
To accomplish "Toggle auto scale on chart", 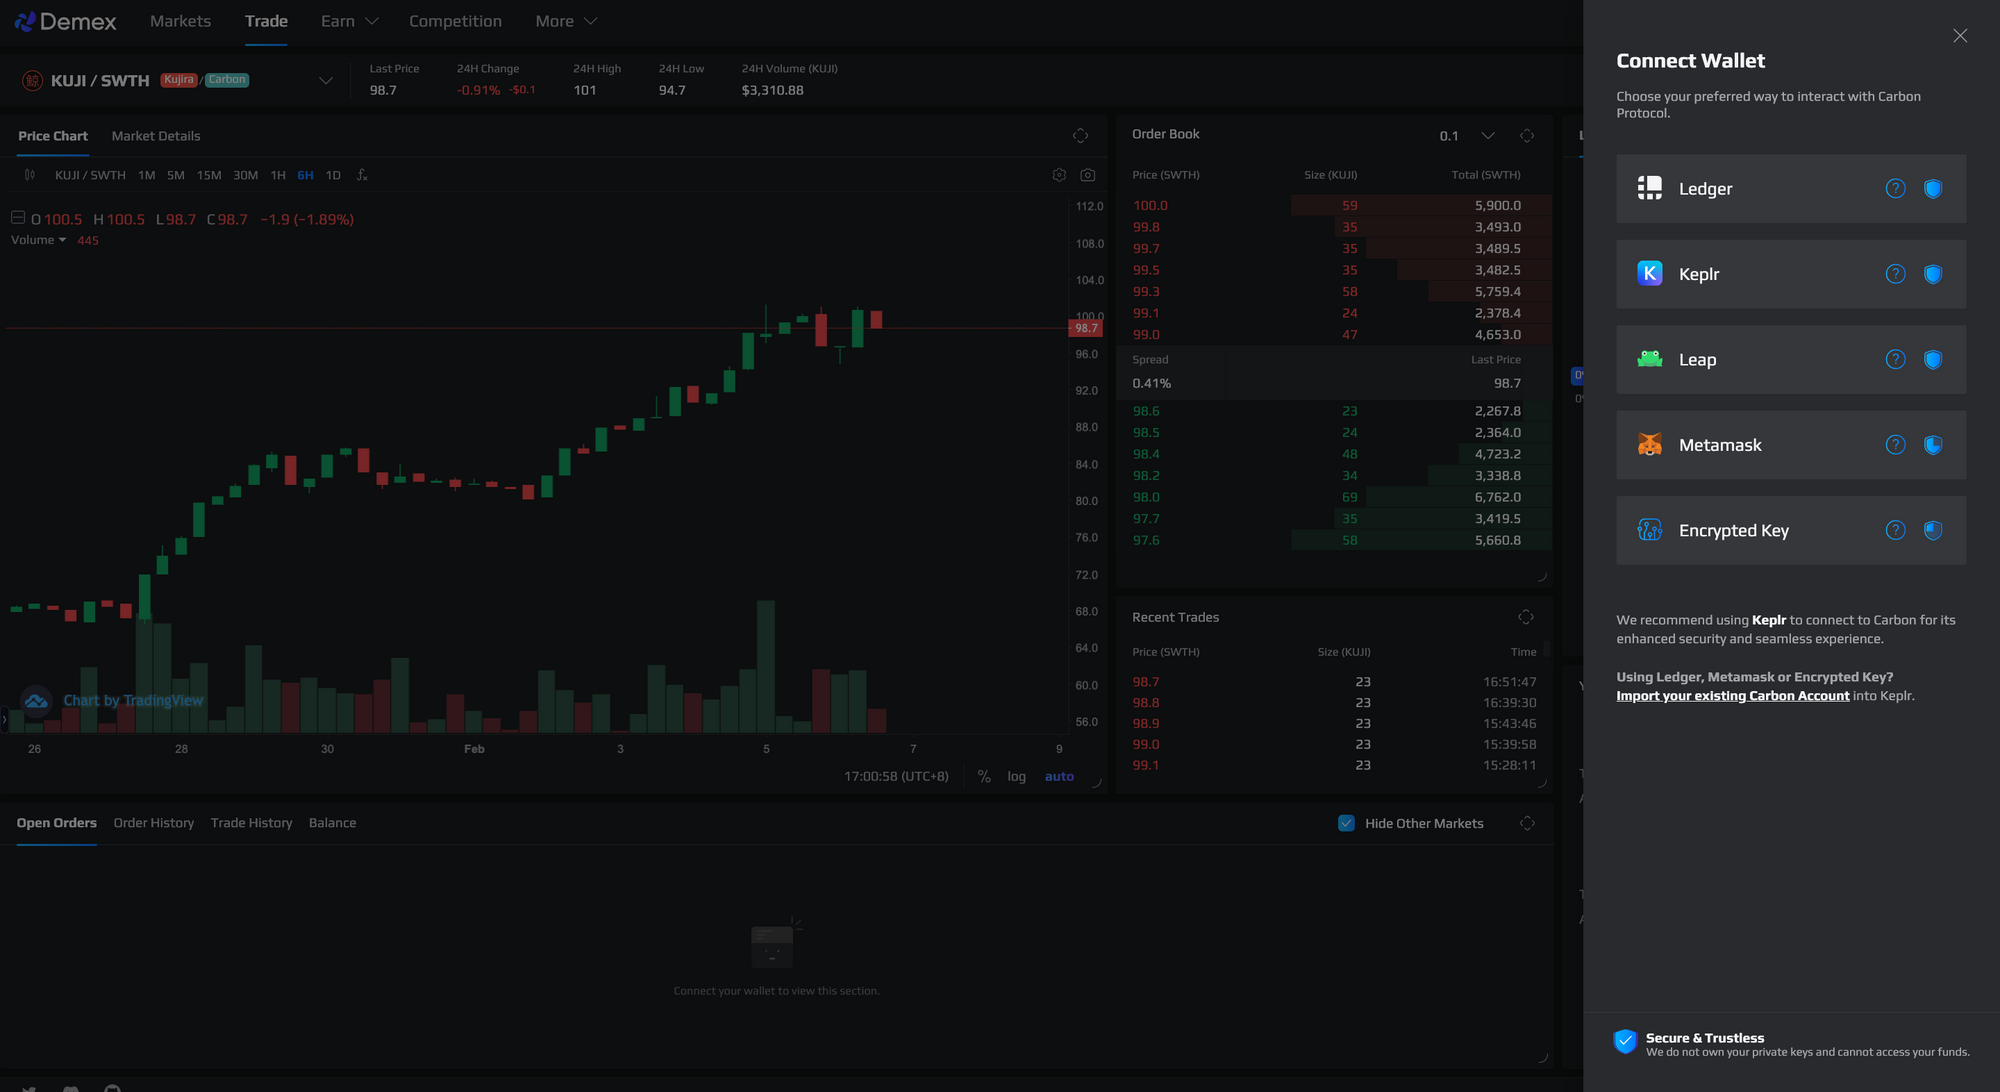I will (x=1059, y=777).
